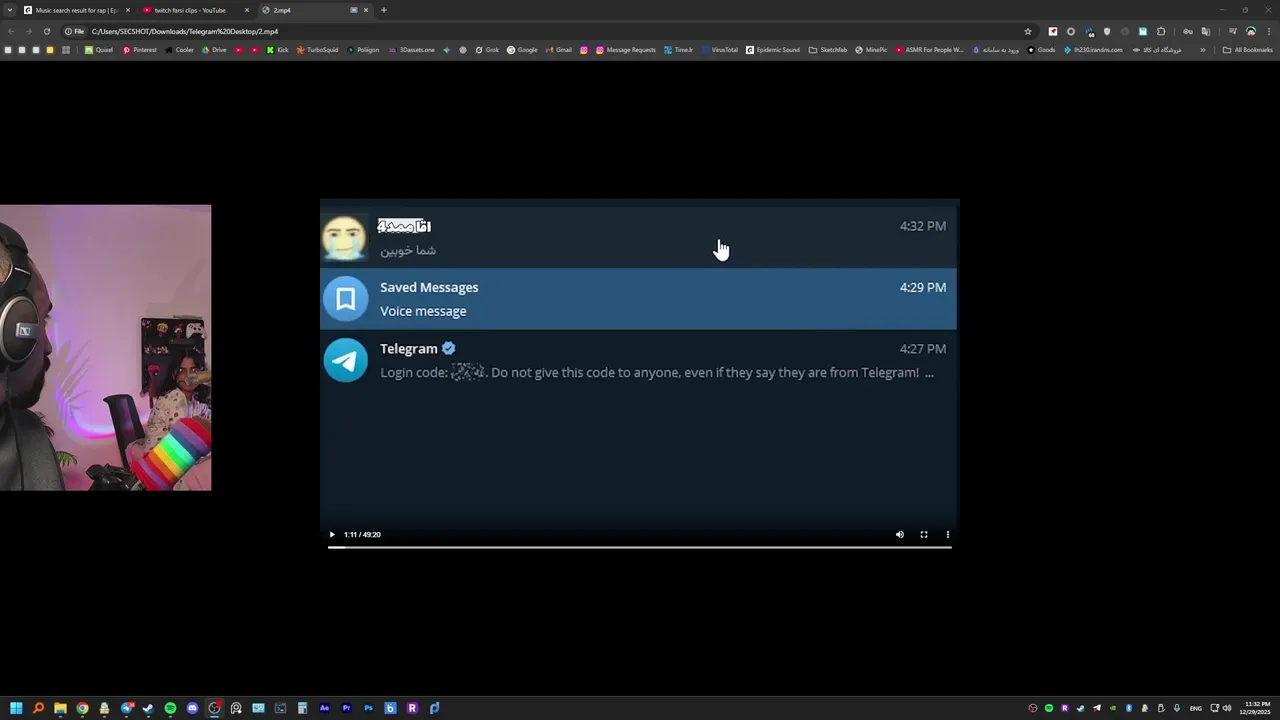Open ih230.irandns.com bookmark
The image size is (1280, 720).
click(1094, 49)
